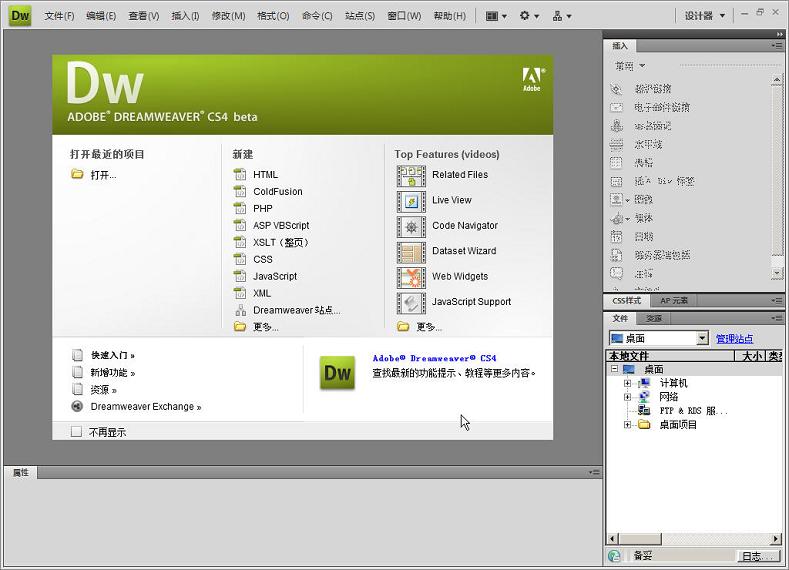Click the large Dw icon in welcome footer
This screenshot has width=789, height=570.
[337, 373]
